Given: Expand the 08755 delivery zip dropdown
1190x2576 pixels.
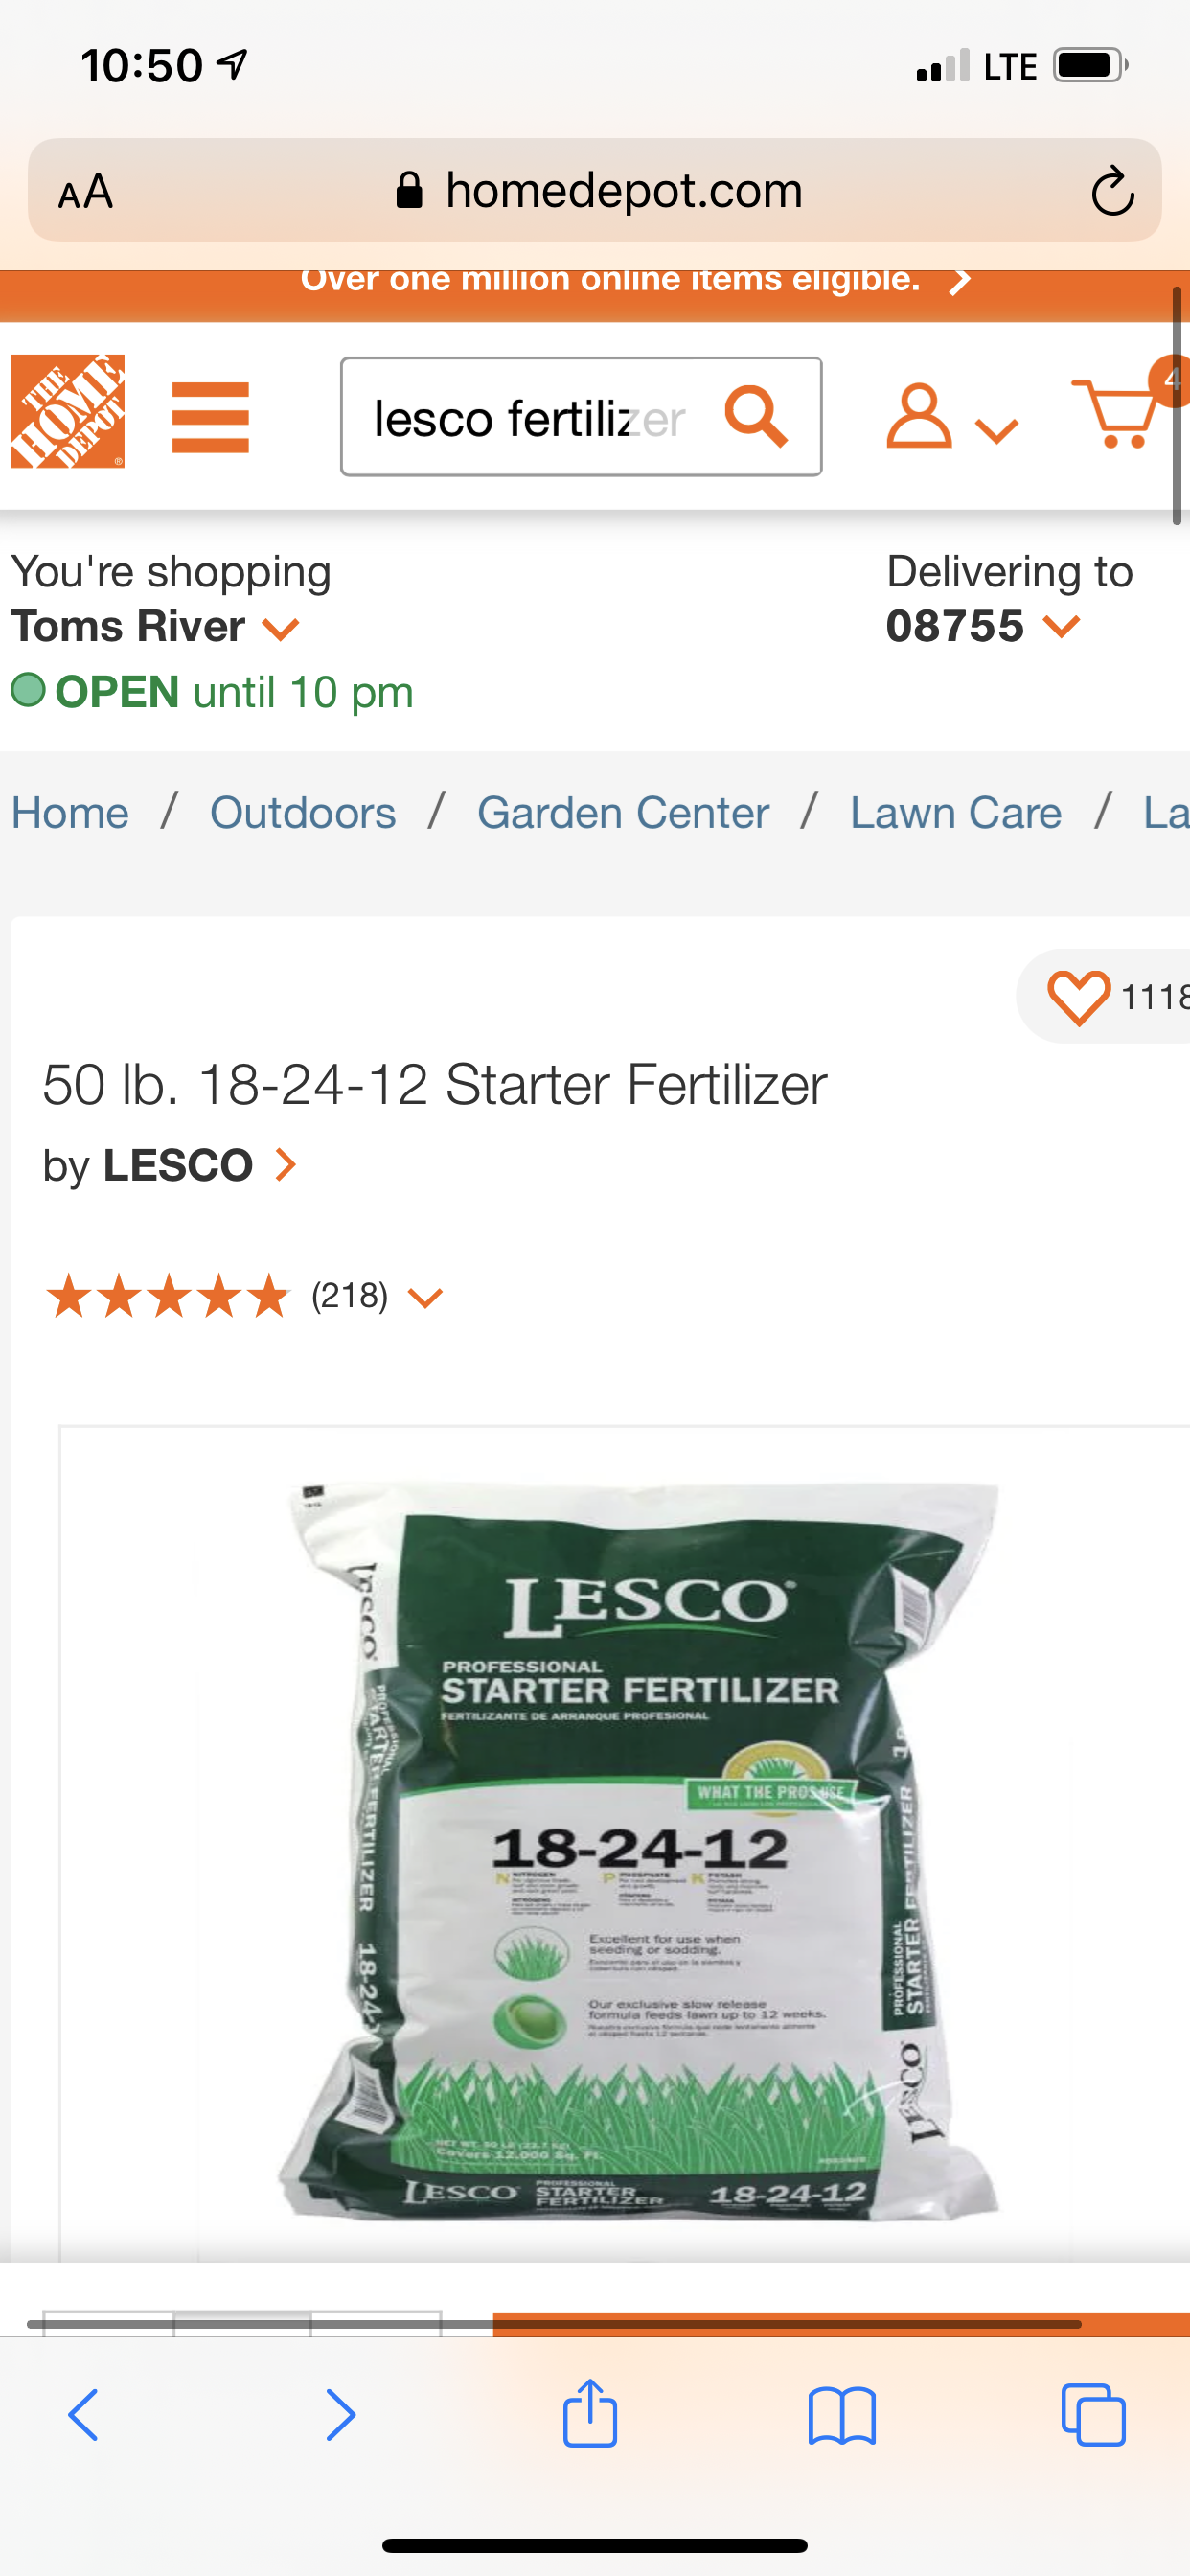Looking at the screenshot, I should pos(983,626).
